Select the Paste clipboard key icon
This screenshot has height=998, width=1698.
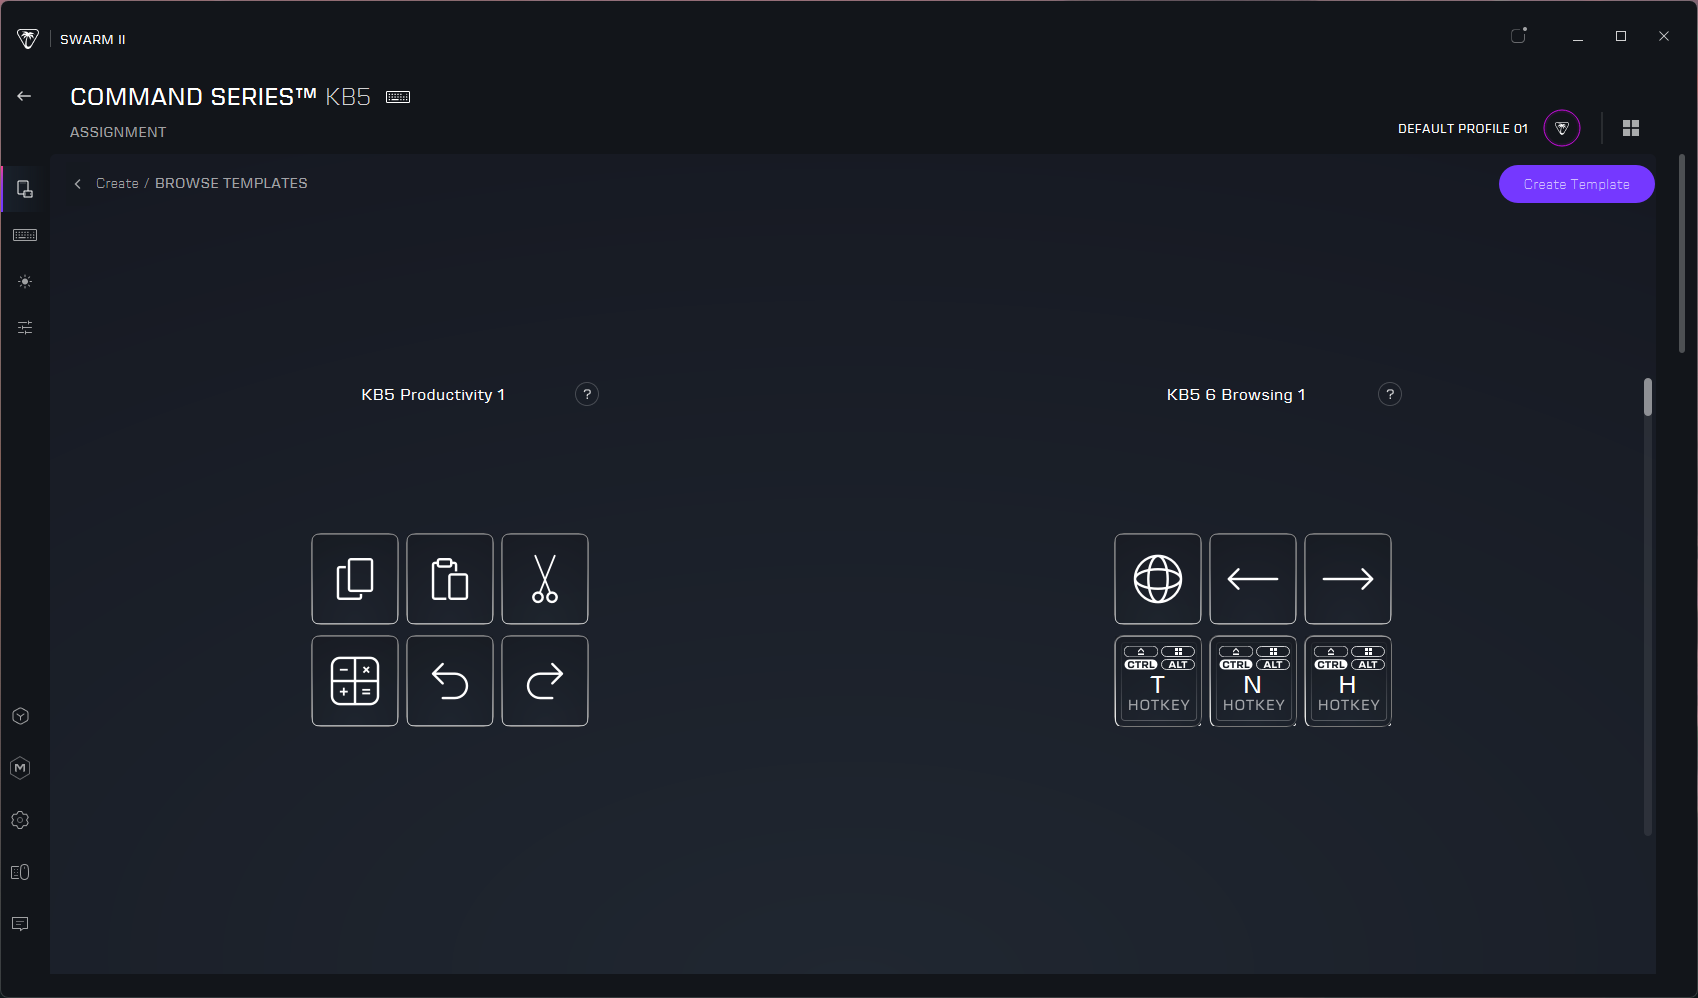tap(450, 579)
